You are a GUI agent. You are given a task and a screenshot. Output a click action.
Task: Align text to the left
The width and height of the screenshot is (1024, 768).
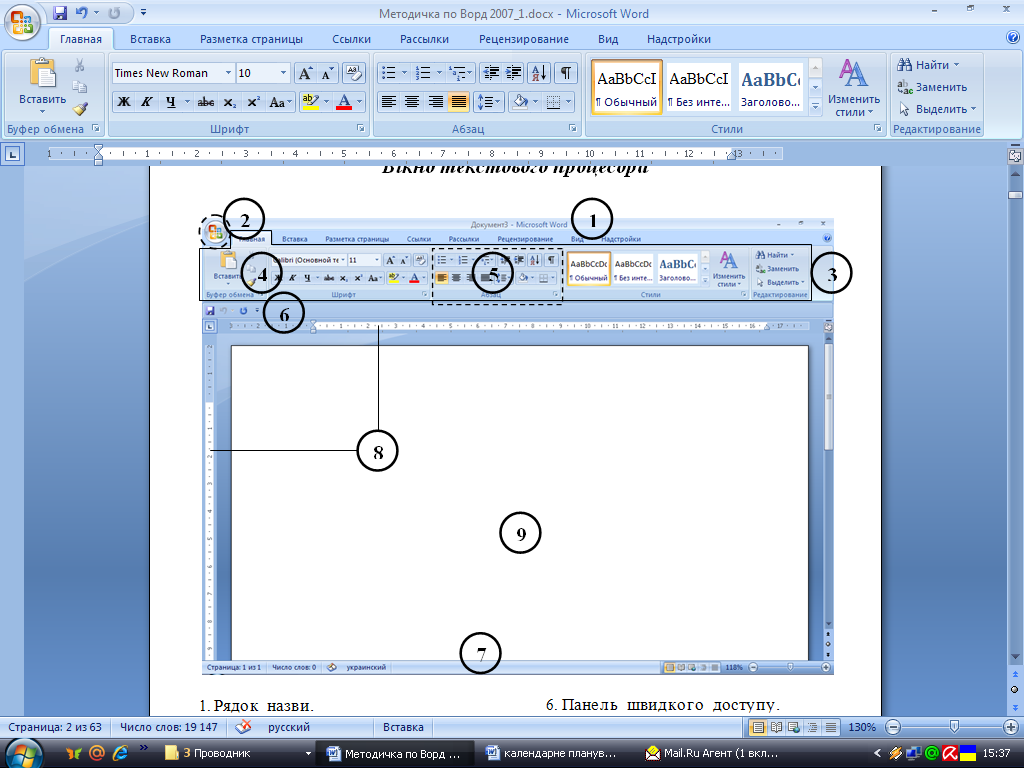click(x=389, y=102)
